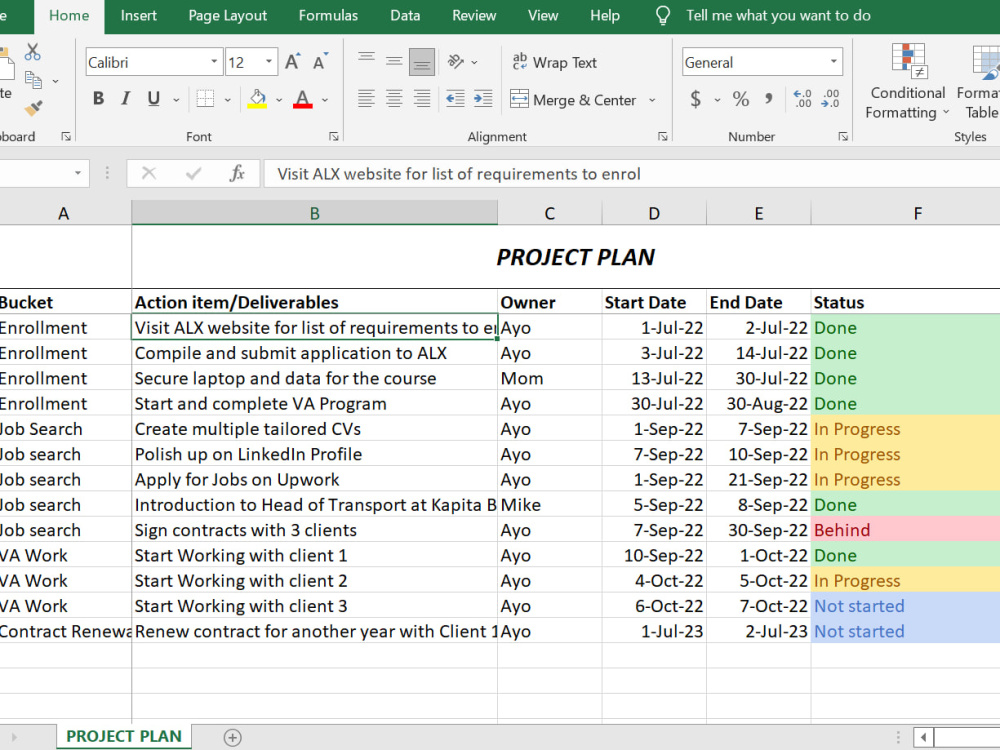Toggle Bottom Align button
The width and height of the screenshot is (1000, 750).
pyautogui.click(x=422, y=62)
